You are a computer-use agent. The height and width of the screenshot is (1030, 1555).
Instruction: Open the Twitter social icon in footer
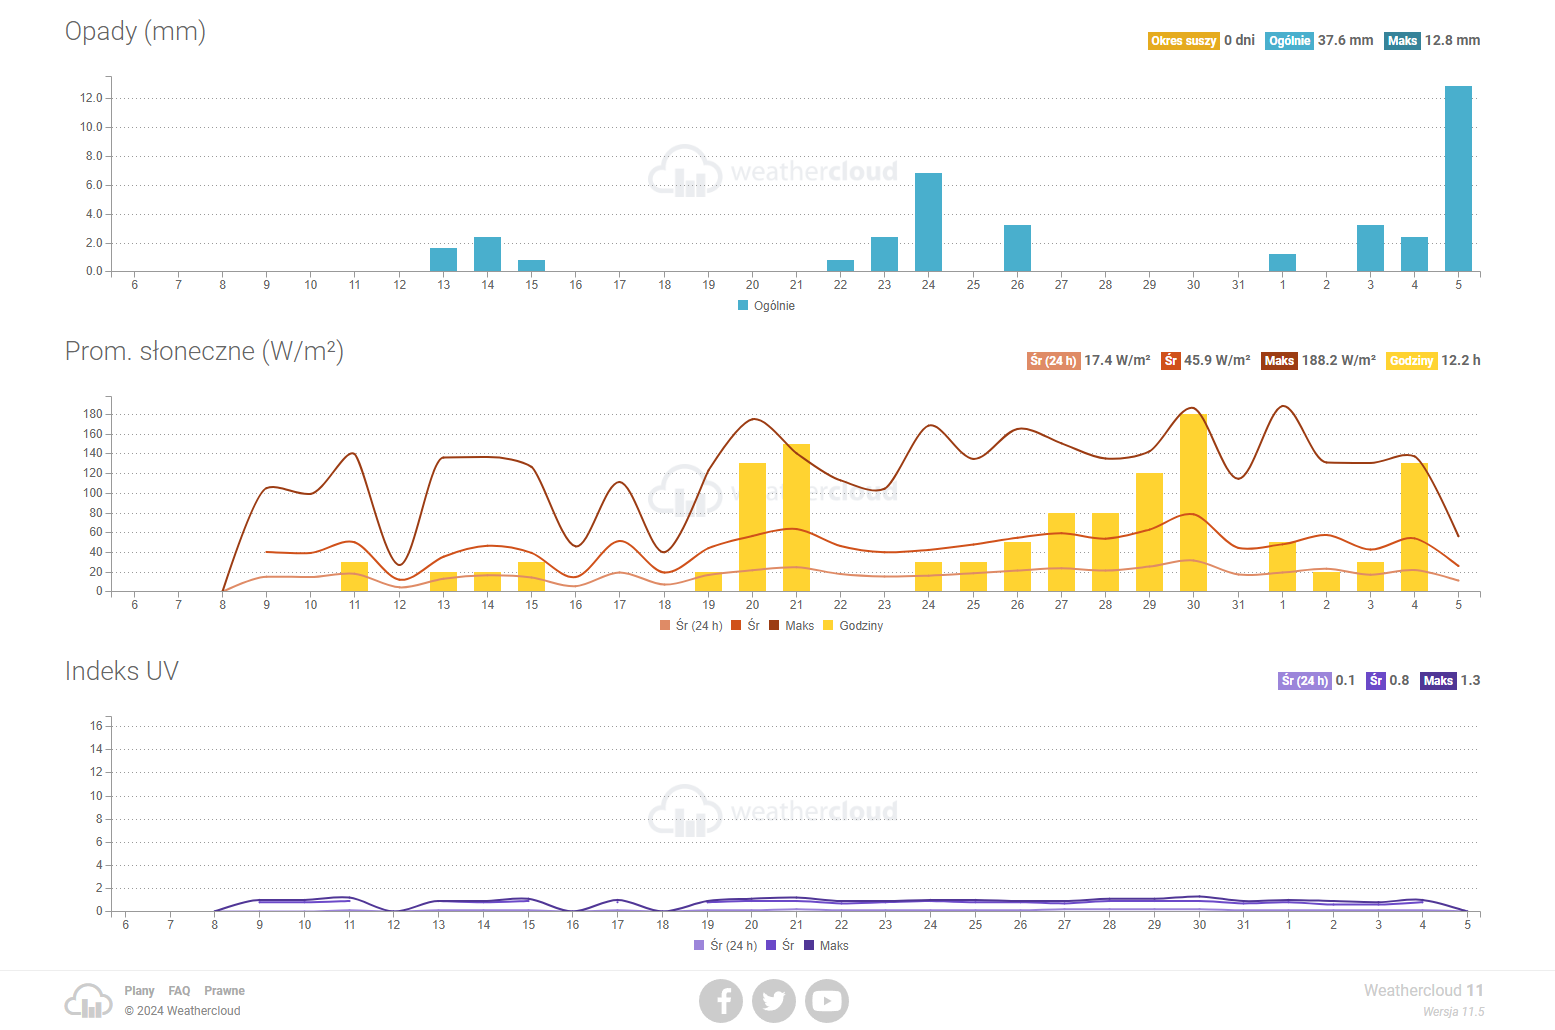coord(774,1001)
